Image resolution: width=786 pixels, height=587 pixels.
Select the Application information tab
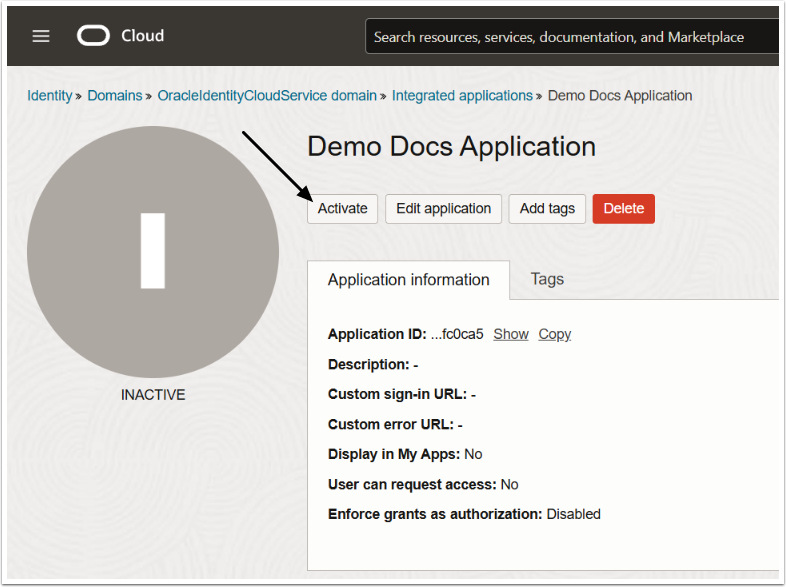pos(408,280)
